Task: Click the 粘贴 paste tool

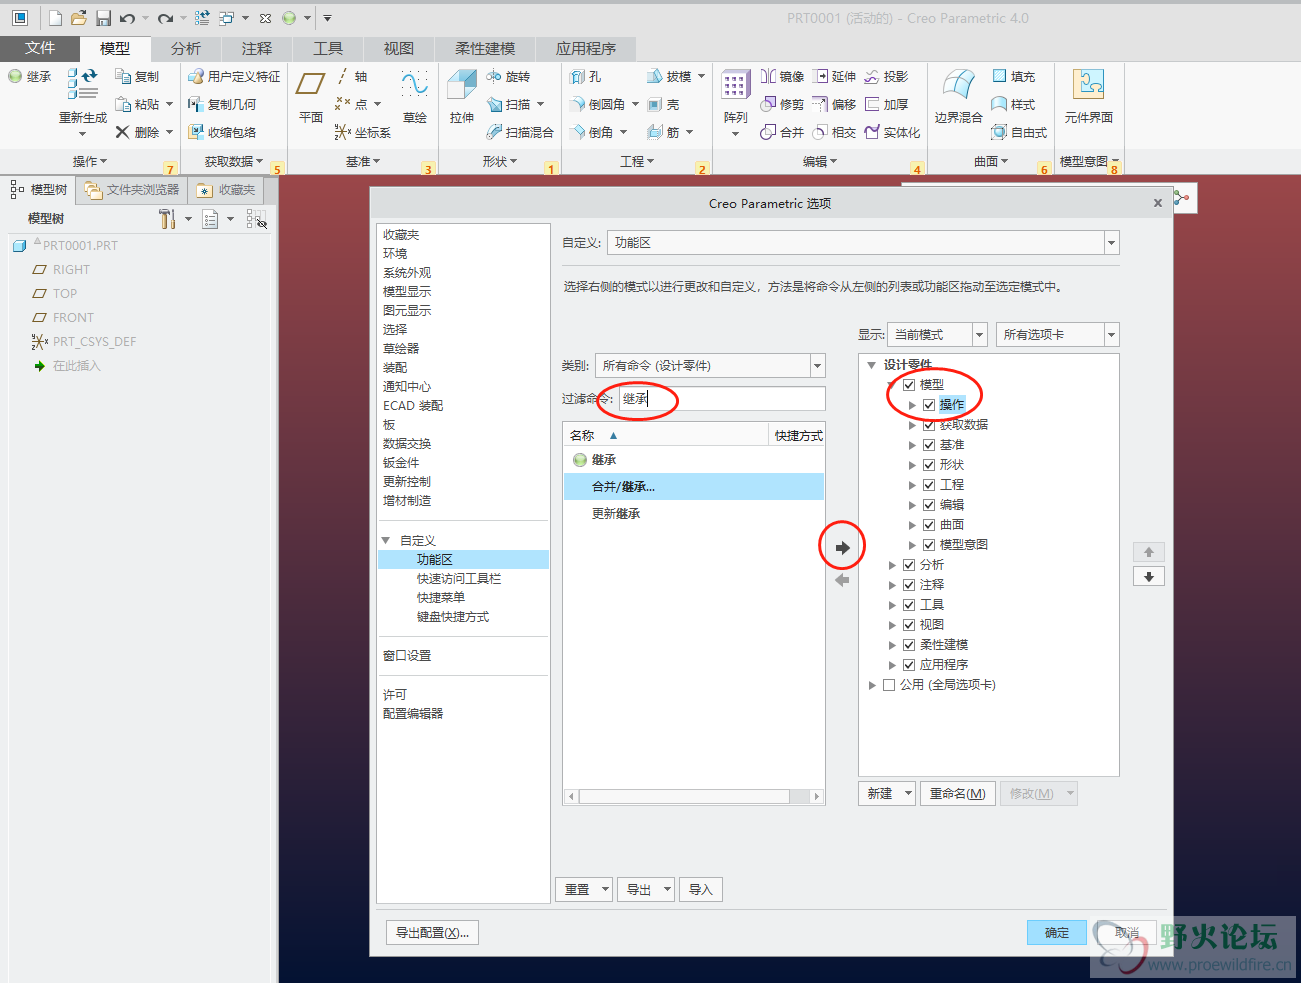Action: [x=137, y=104]
